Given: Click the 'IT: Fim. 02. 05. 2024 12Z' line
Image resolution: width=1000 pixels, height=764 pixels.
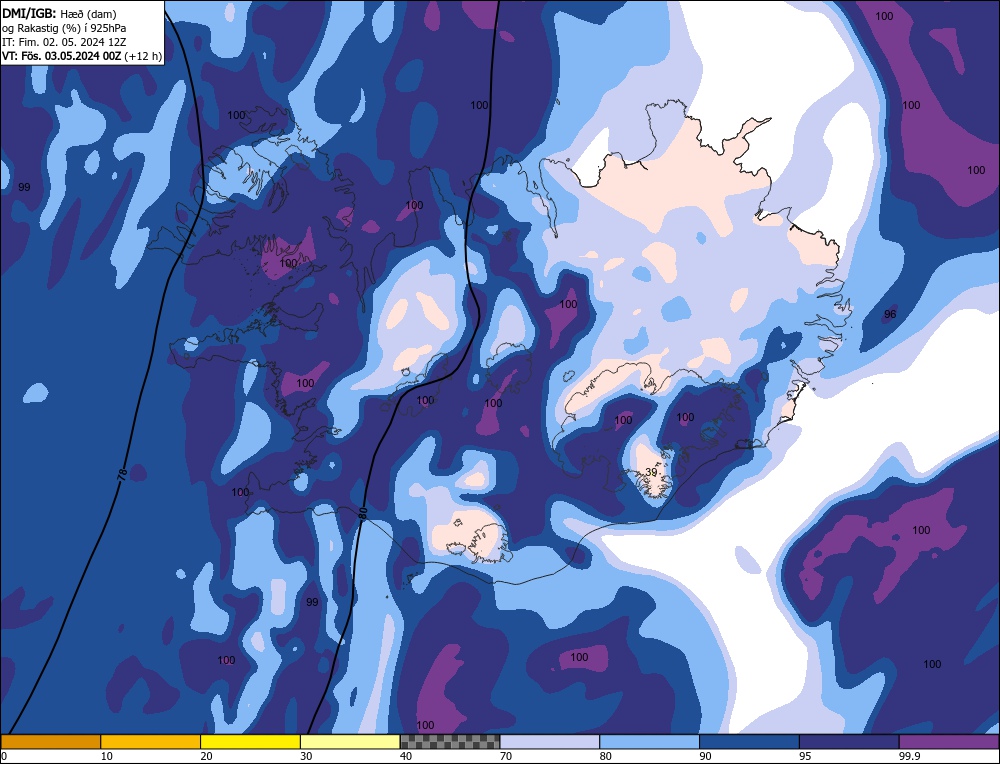Looking at the screenshot, I should click(x=64, y=42).
